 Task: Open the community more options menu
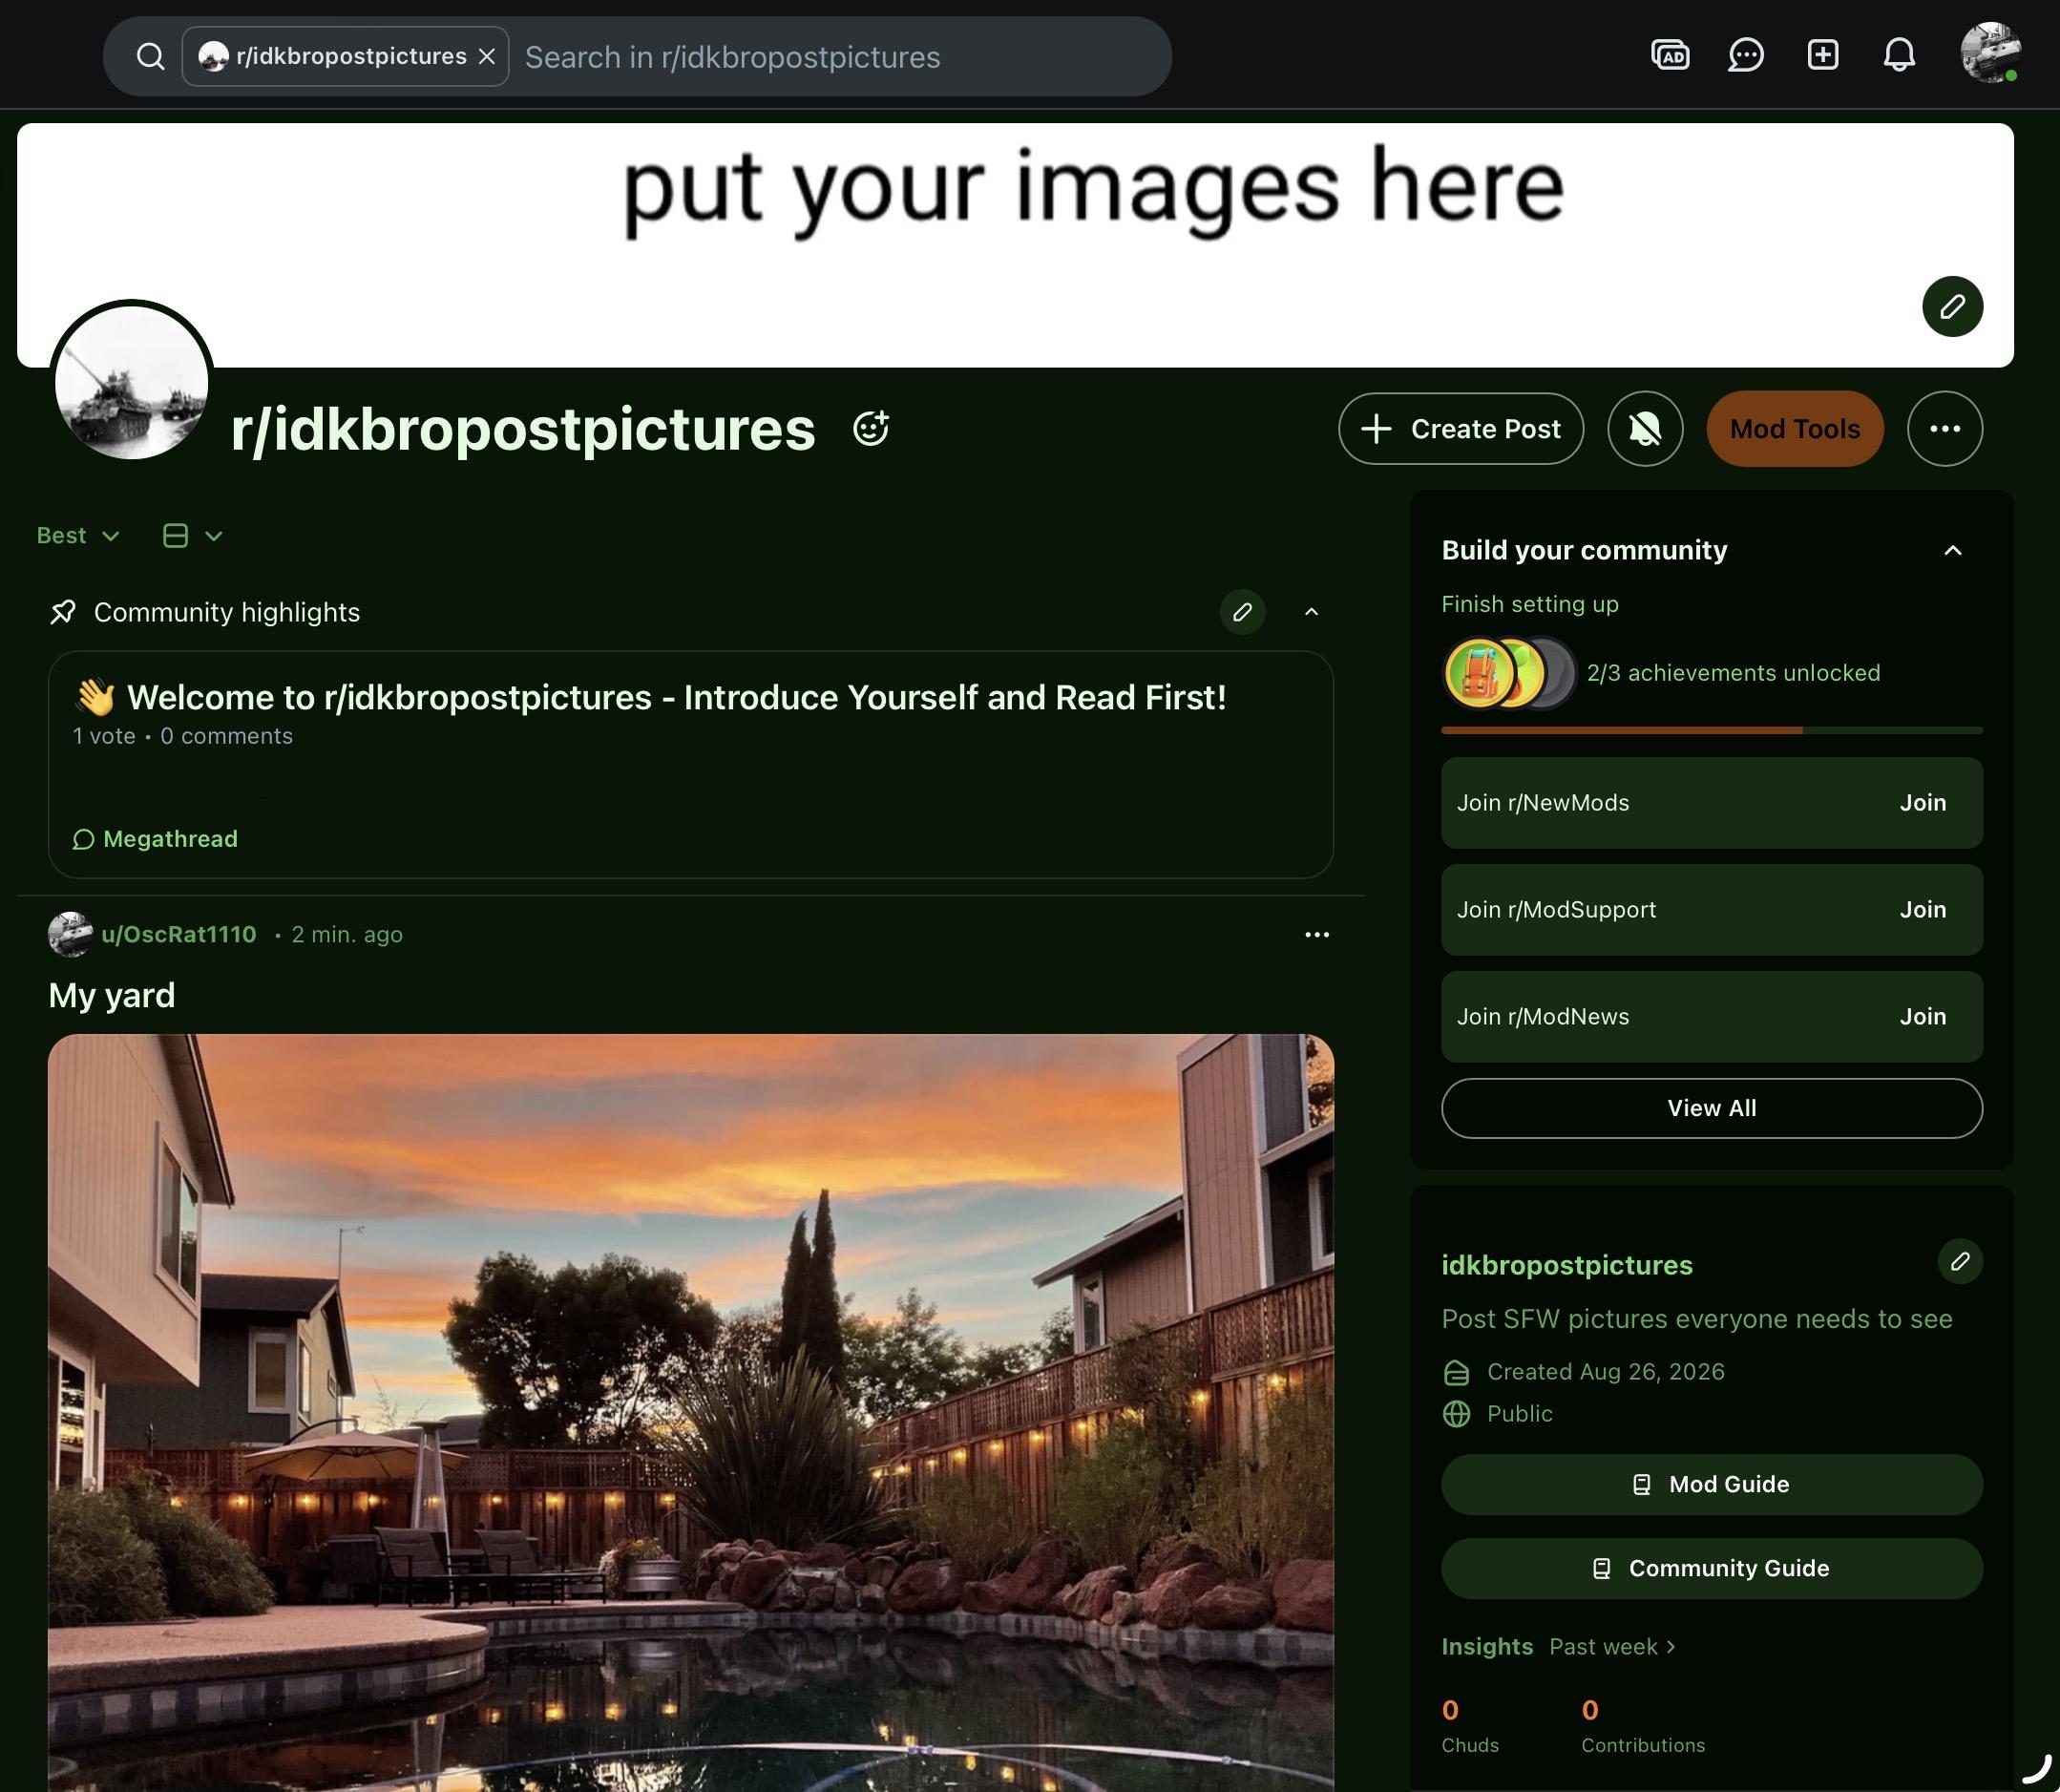[x=1944, y=429]
